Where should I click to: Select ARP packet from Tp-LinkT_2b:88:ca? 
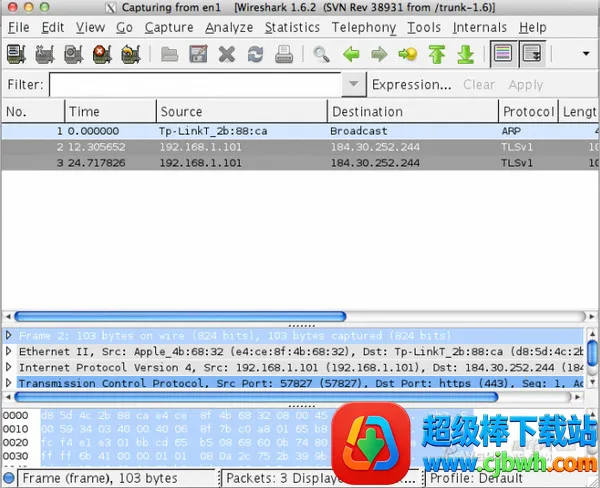coord(300,131)
